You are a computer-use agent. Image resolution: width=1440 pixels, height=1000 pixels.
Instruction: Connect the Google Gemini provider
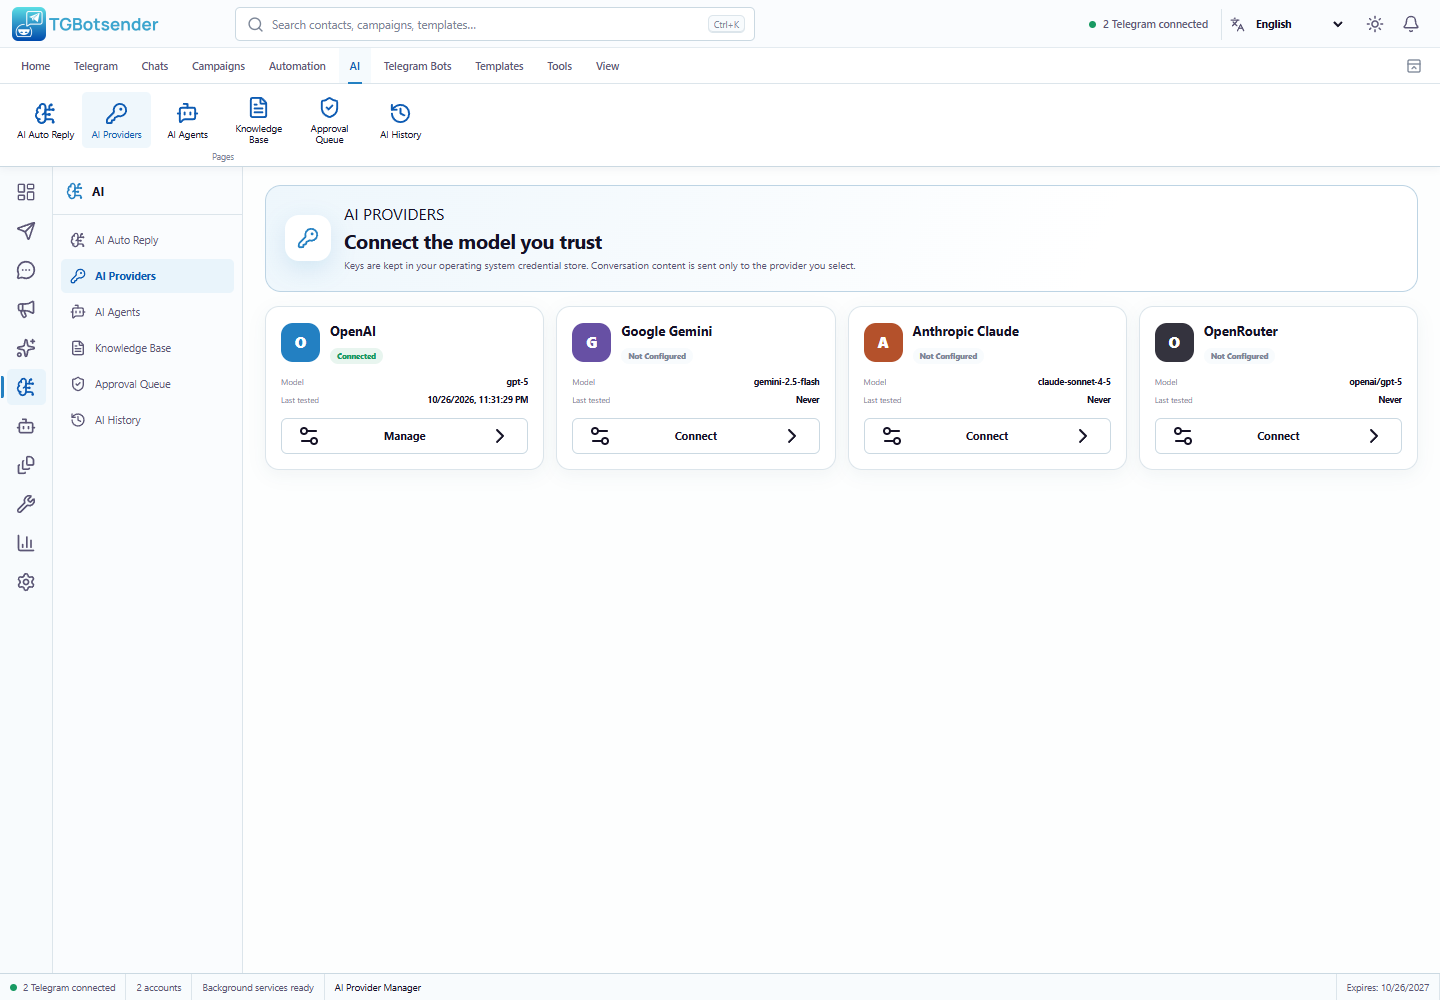[696, 436]
